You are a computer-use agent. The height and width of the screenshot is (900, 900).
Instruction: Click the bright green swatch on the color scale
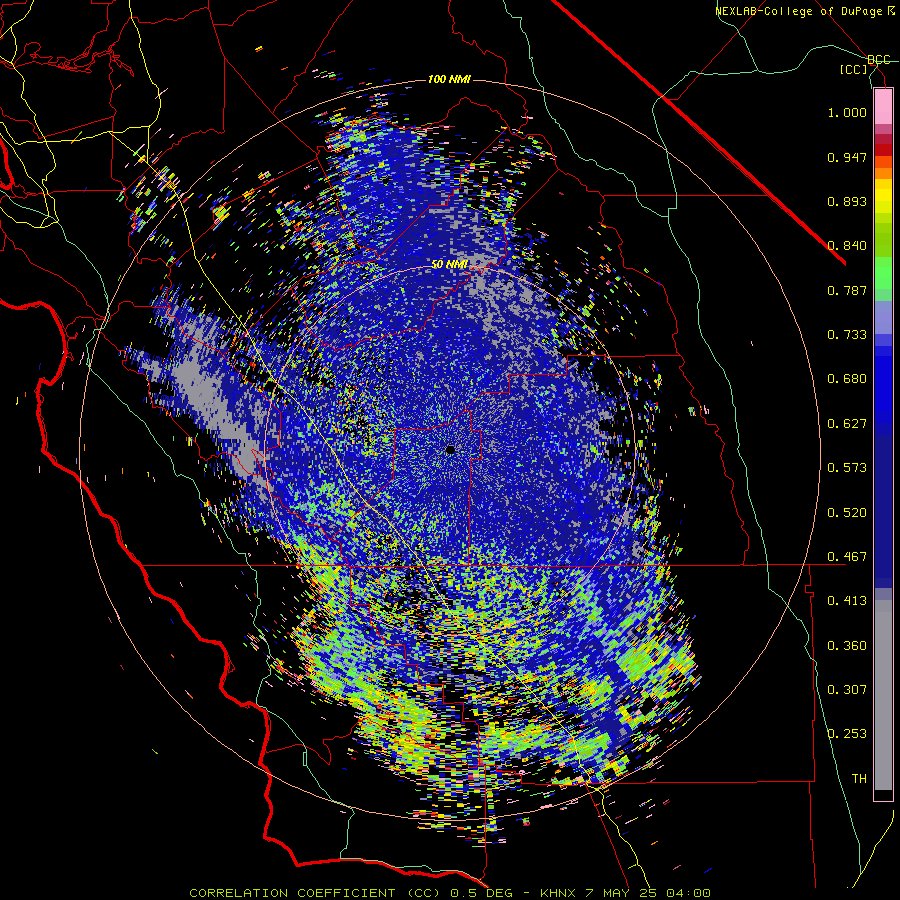pyautogui.click(x=883, y=273)
